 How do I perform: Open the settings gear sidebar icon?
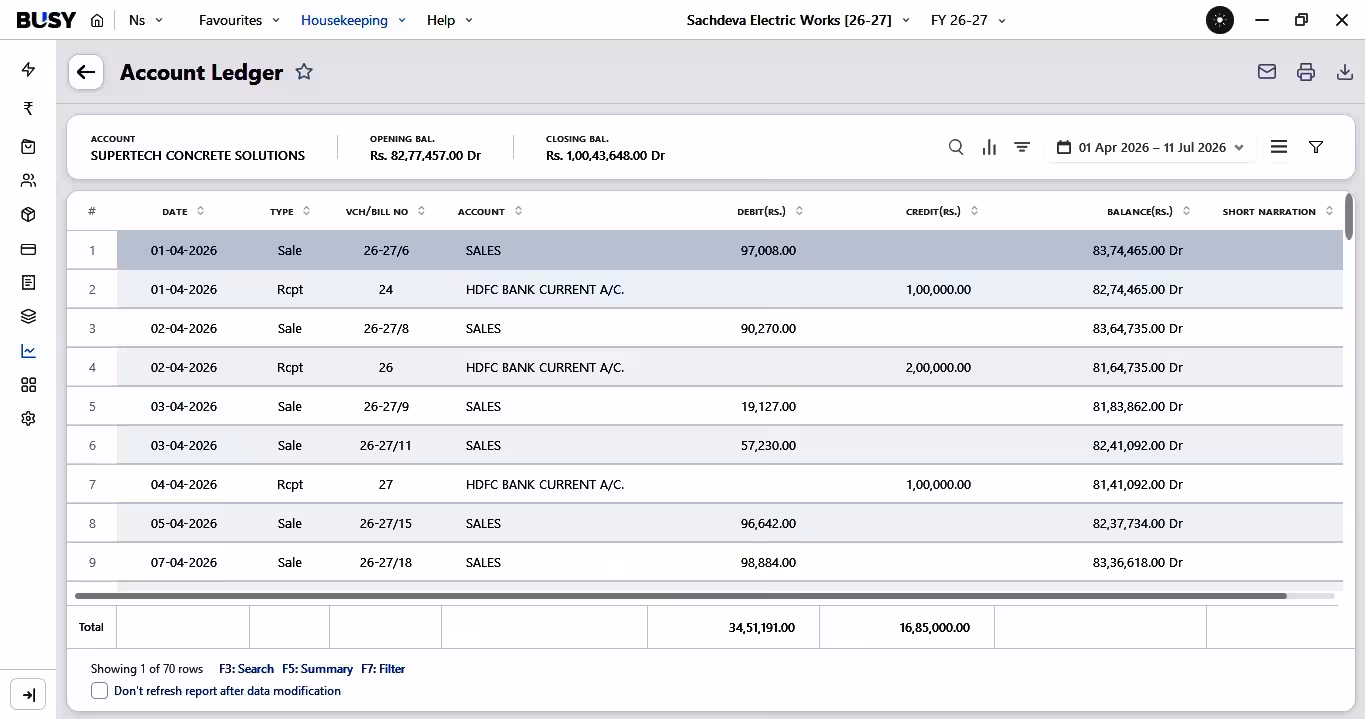(28, 419)
